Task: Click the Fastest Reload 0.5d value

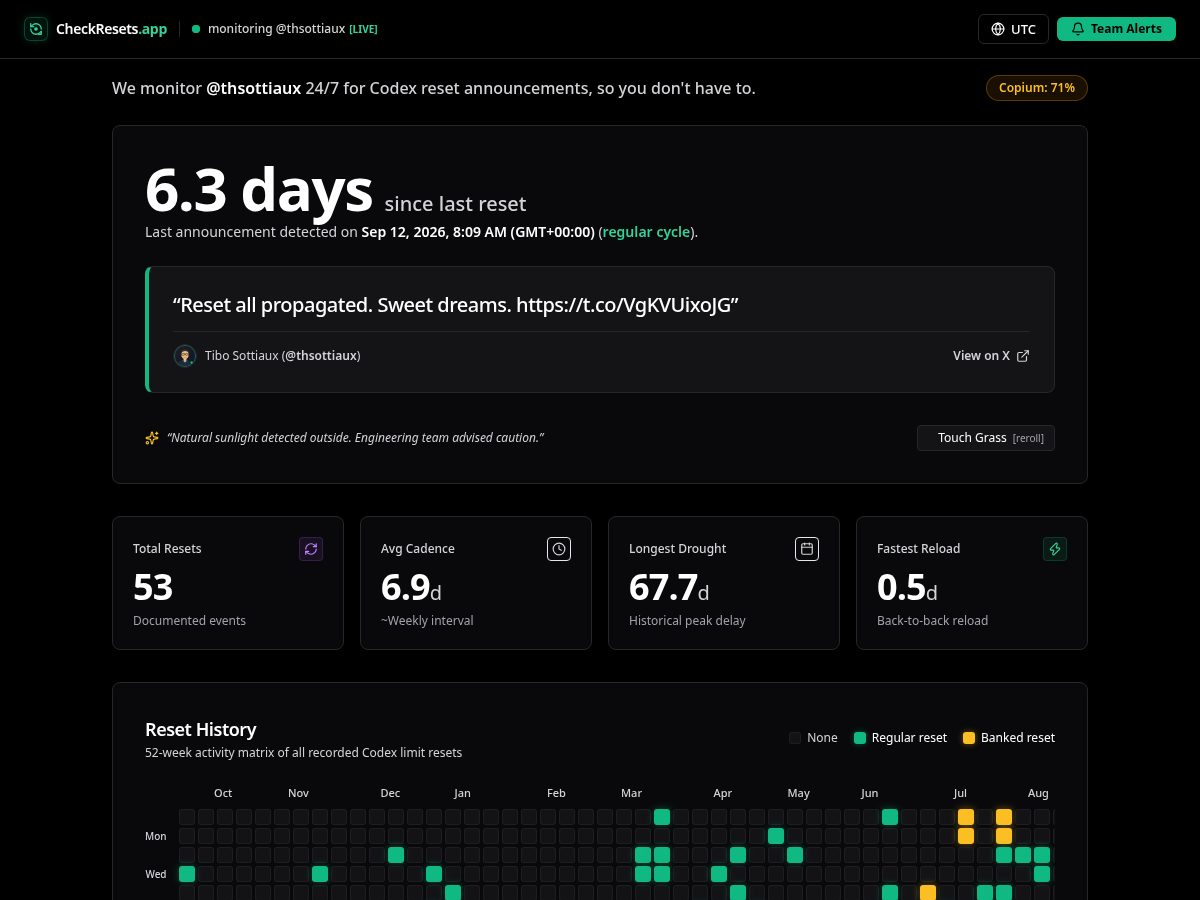Action: [907, 588]
